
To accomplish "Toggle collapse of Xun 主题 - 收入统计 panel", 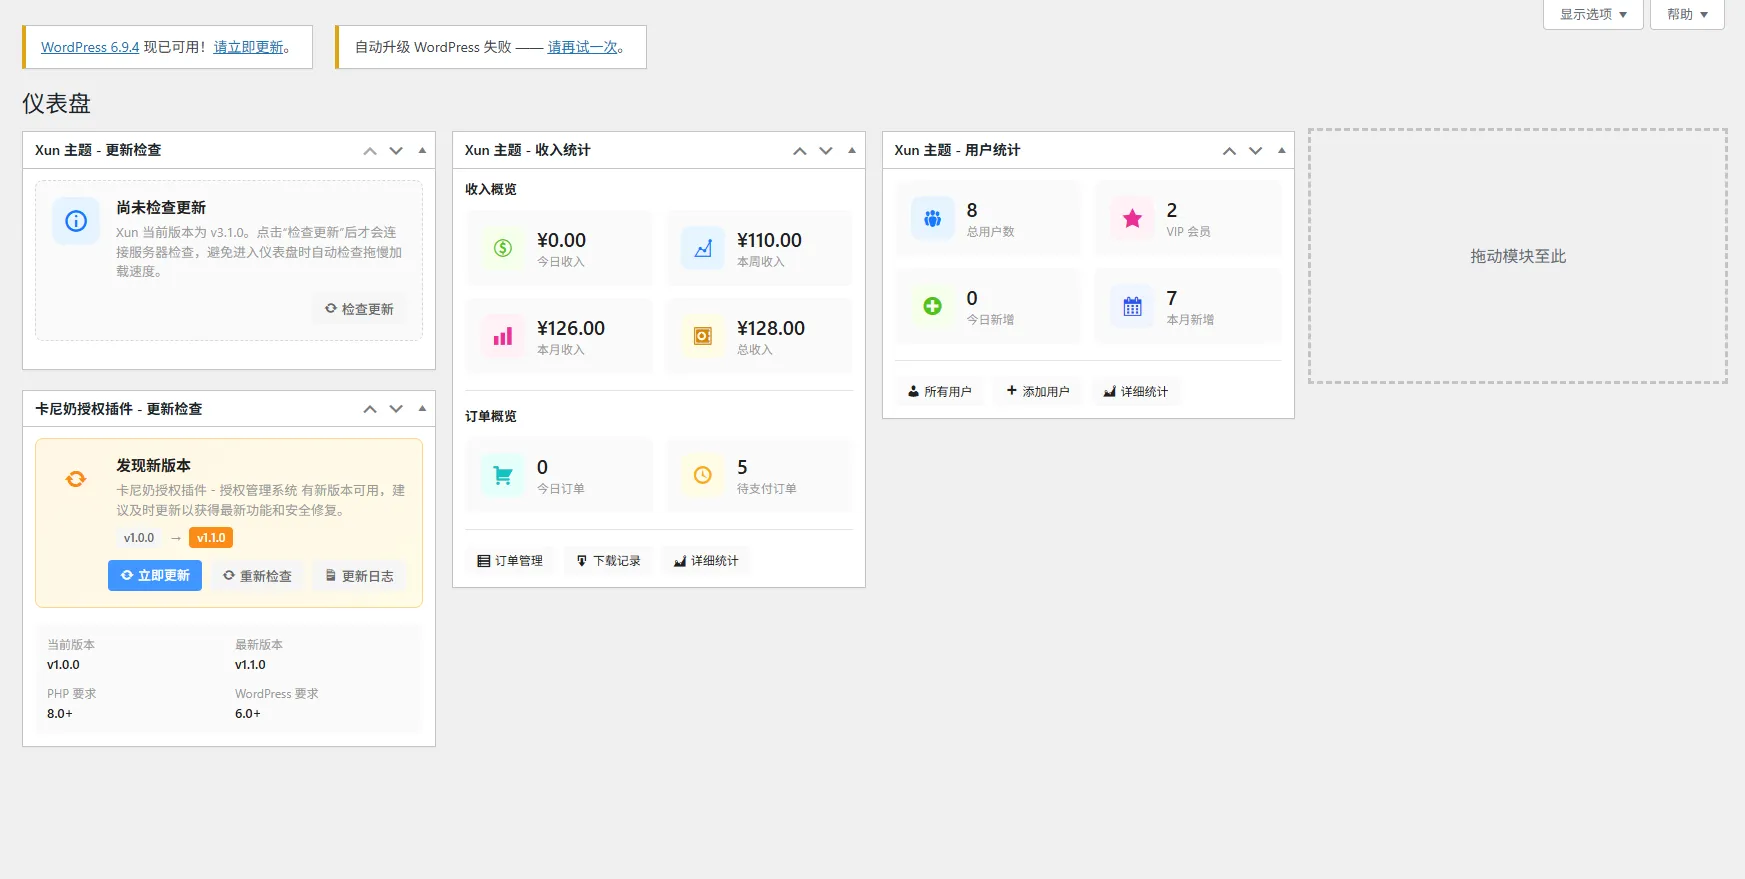I will coord(852,150).
